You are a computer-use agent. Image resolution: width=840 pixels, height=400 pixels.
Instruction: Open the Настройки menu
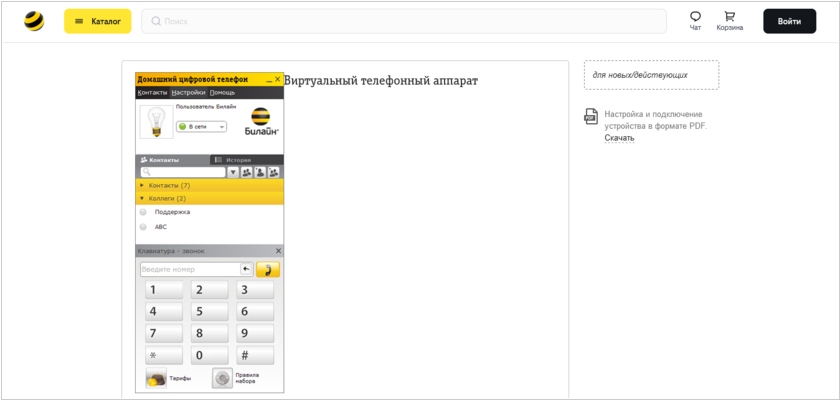(x=188, y=92)
